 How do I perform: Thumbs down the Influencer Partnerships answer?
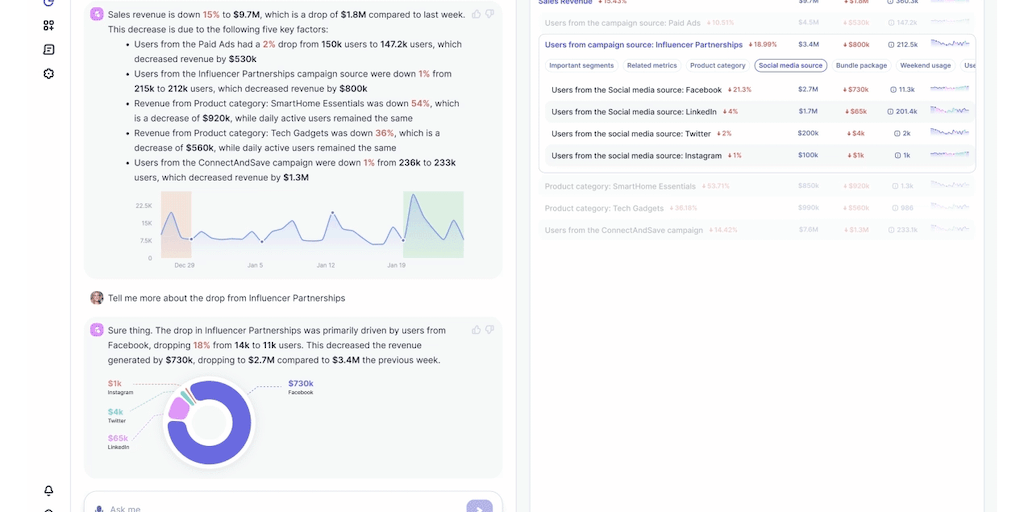coord(489,330)
